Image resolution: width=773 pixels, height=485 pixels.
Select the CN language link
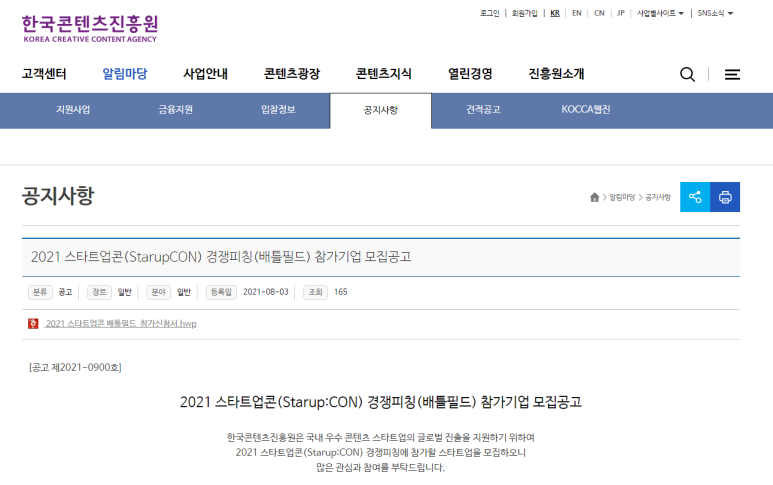(x=599, y=13)
